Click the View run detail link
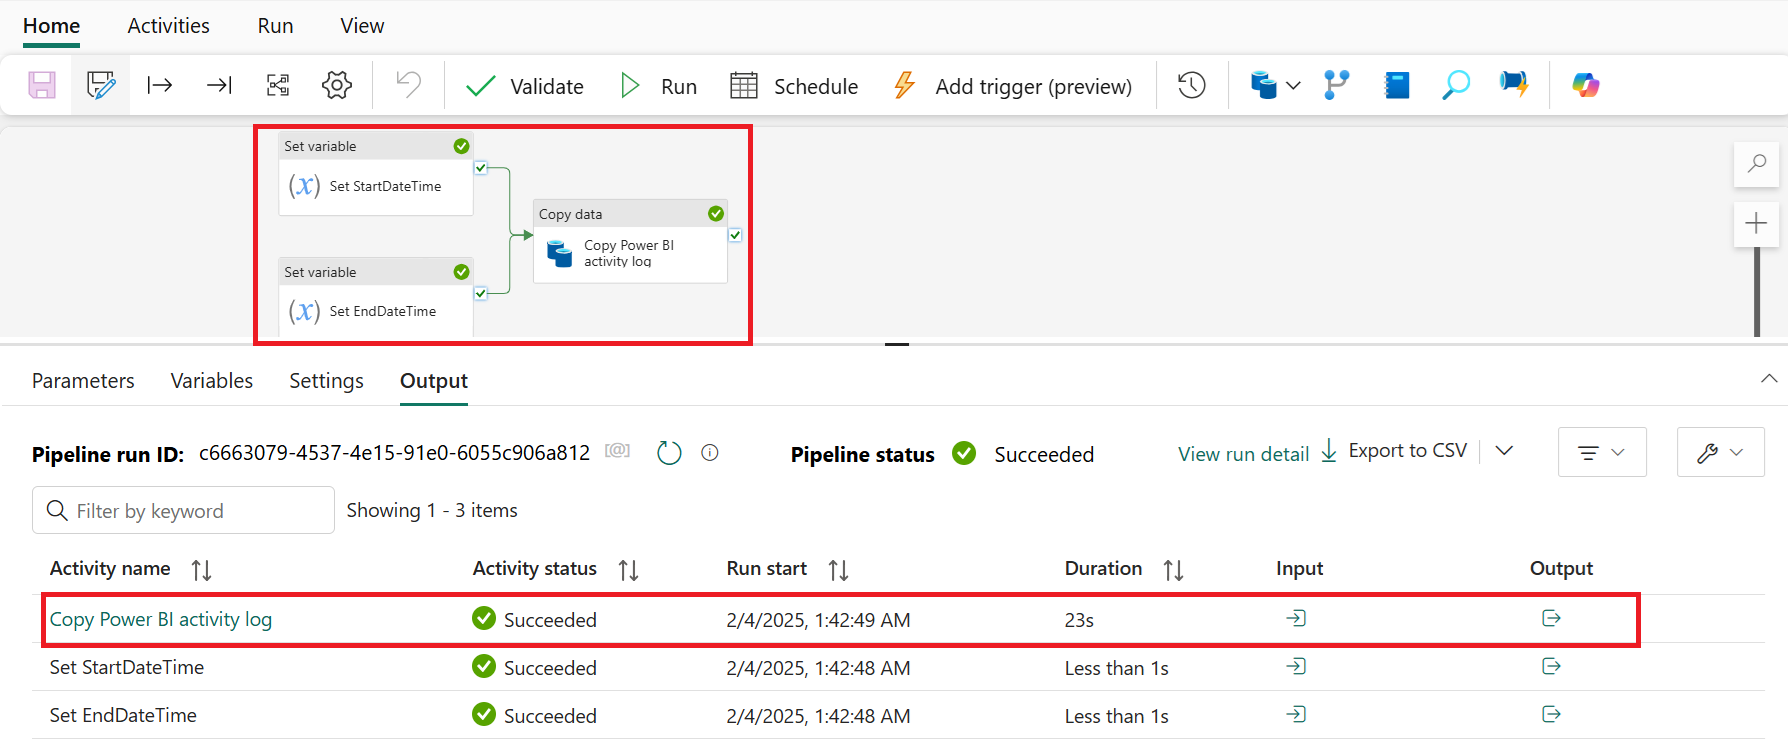 point(1243,454)
